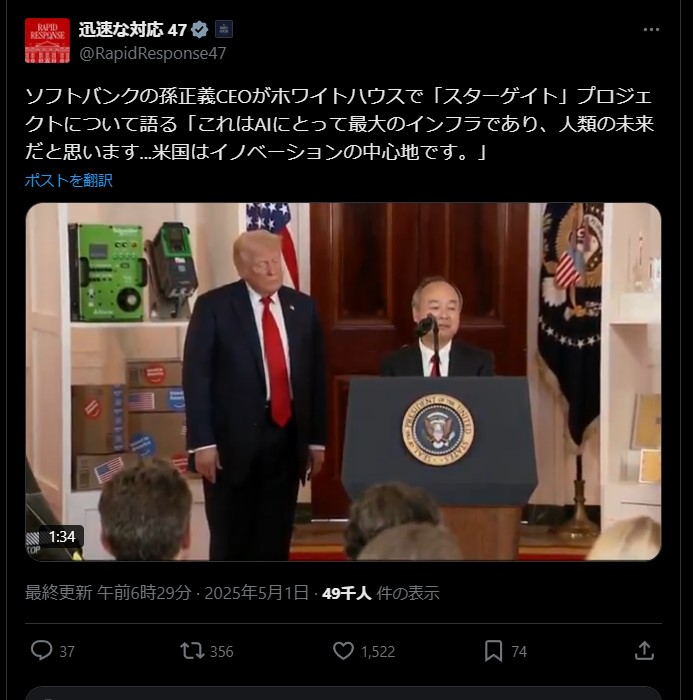Screen dimensions: 693x700
Task: Click the affiliation badge next to verified mark
Action: click(x=224, y=29)
